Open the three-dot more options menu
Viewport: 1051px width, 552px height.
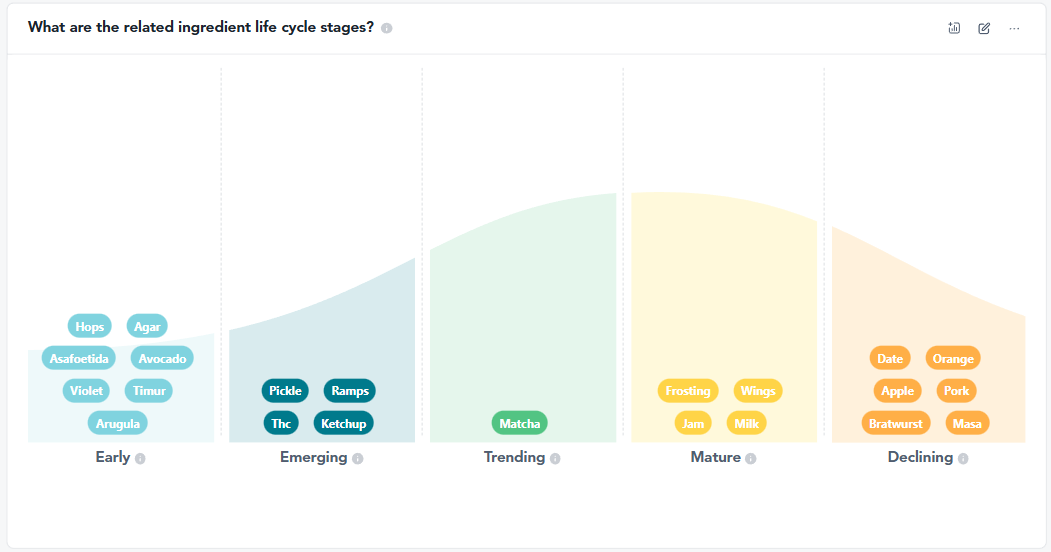point(1014,28)
